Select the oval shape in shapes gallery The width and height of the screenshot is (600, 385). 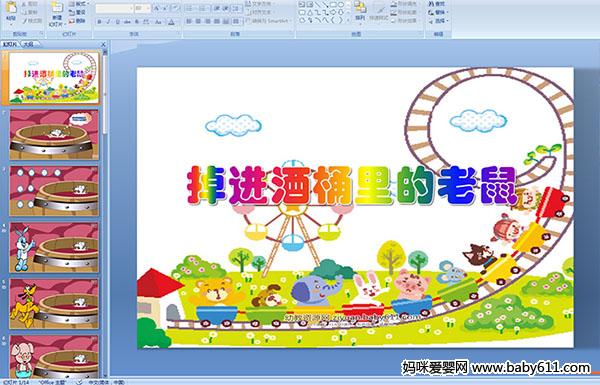click(341, 5)
